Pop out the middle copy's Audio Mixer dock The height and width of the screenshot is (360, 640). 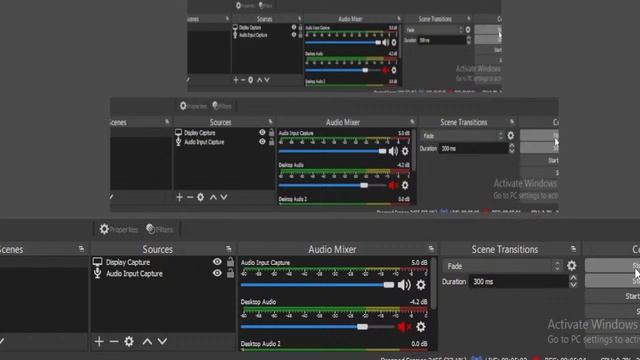click(412, 122)
